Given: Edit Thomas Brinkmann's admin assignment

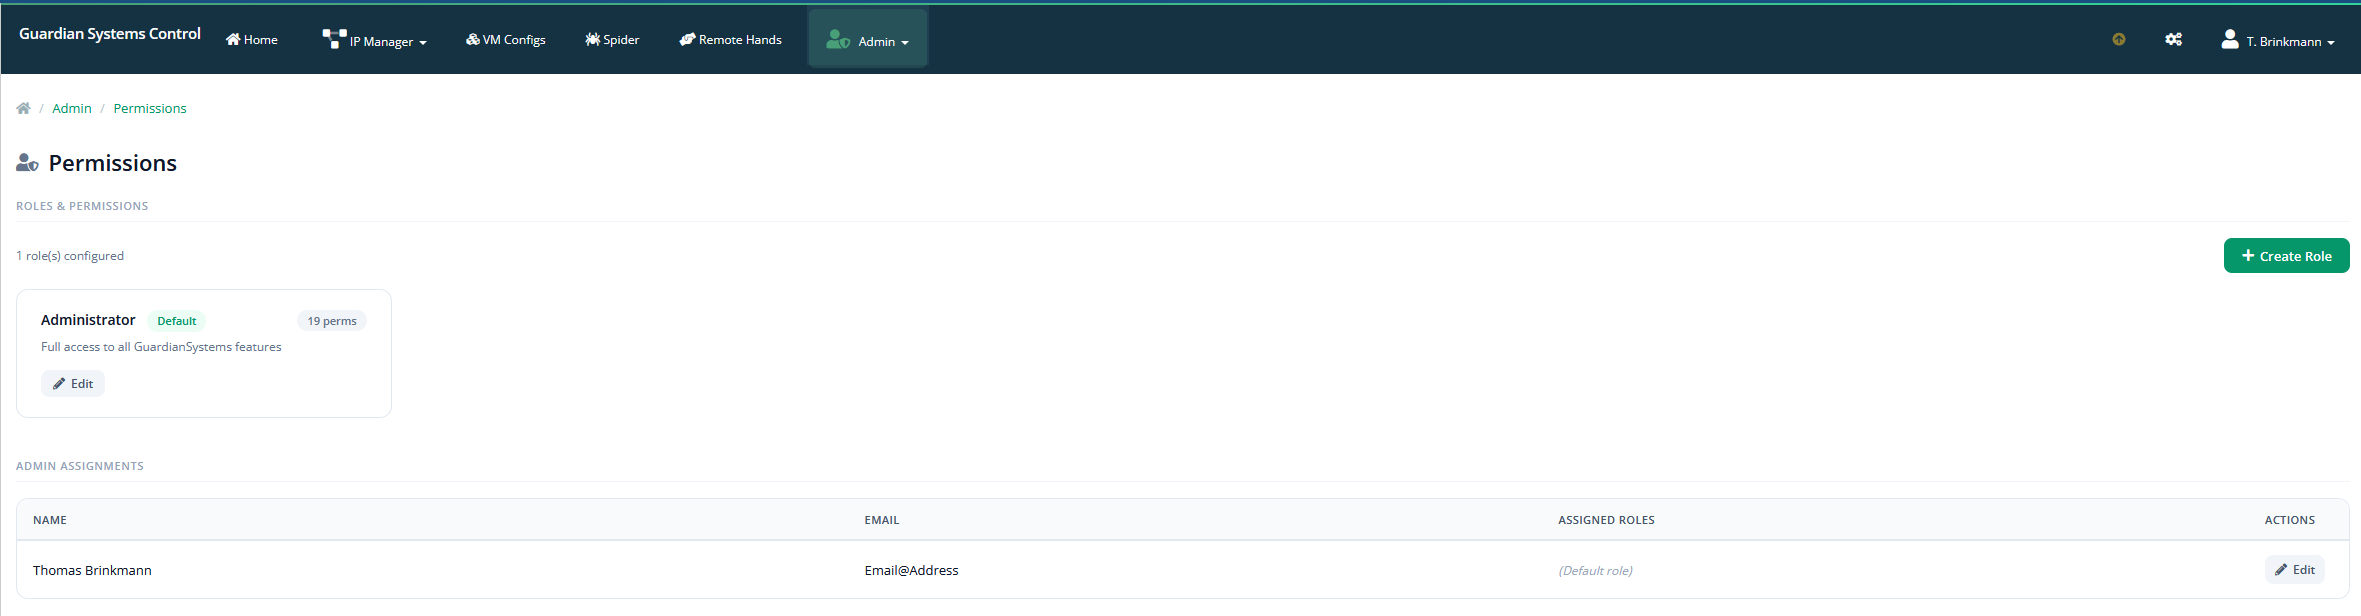Looking at the screenshot, I should click(2294, 570).
